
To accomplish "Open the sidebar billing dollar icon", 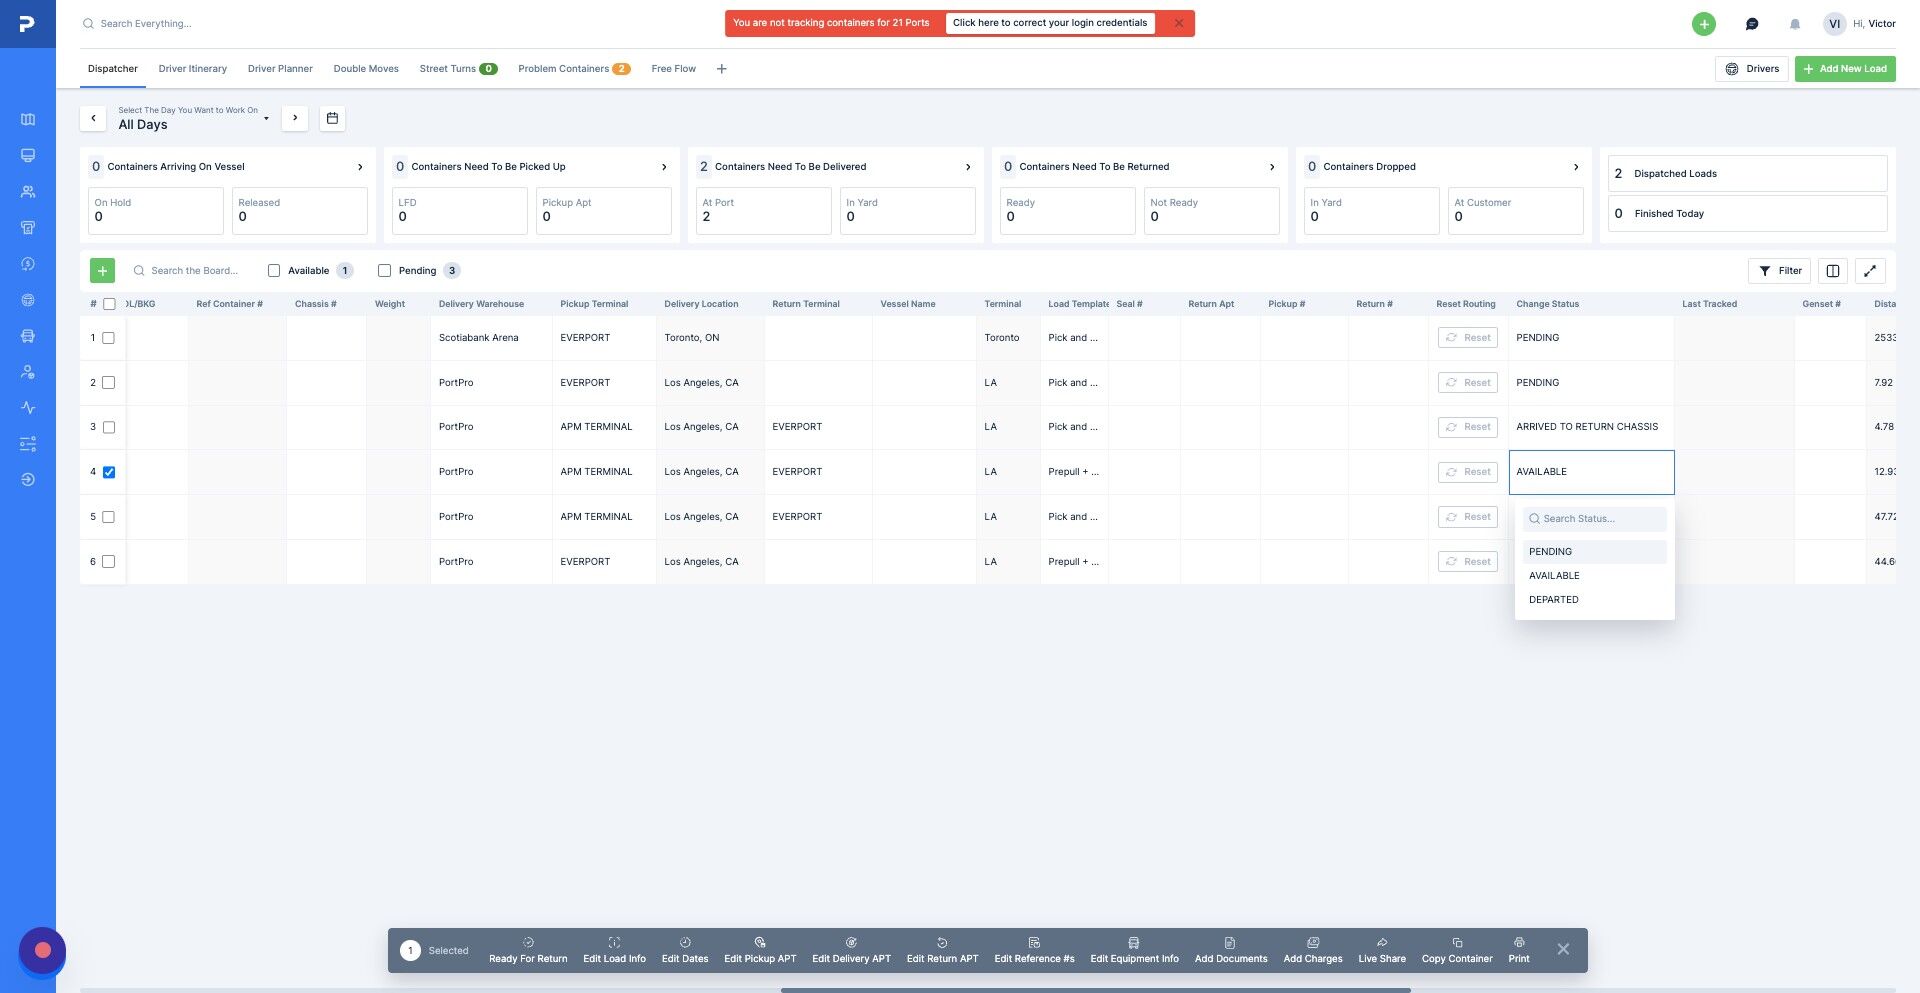I will (x=28, y=264).
